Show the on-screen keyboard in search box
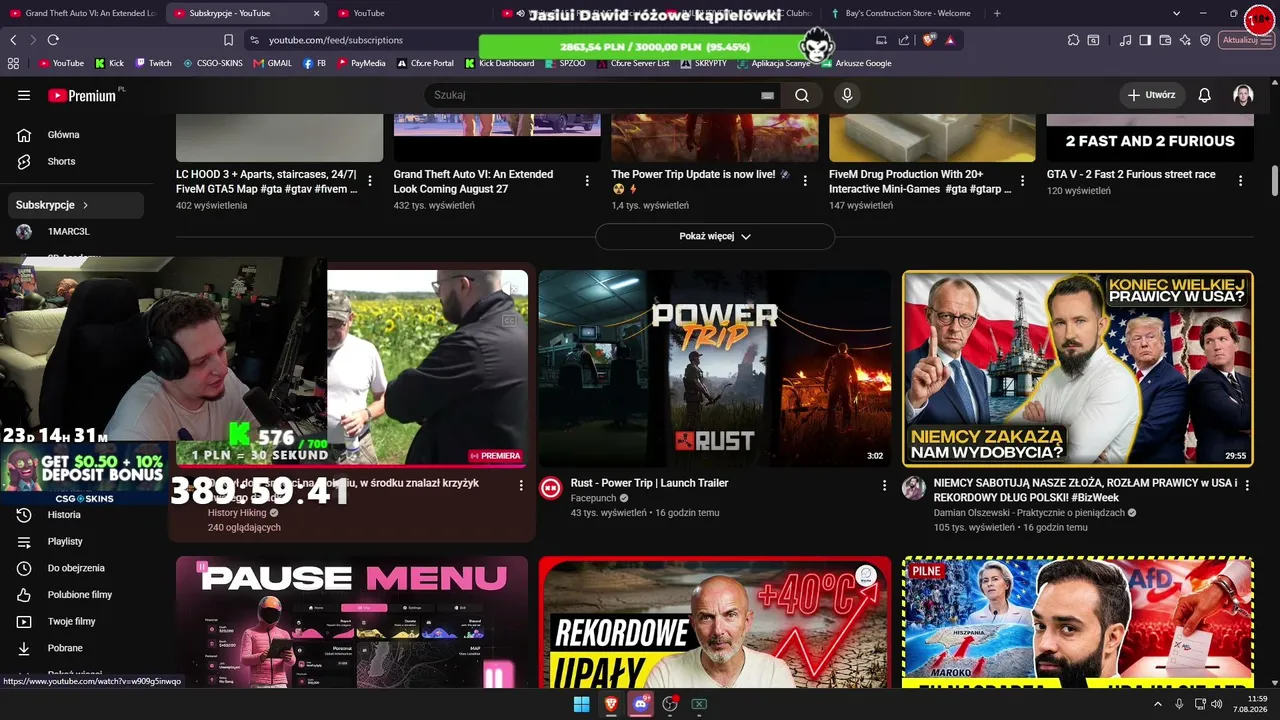 point(767,95)
